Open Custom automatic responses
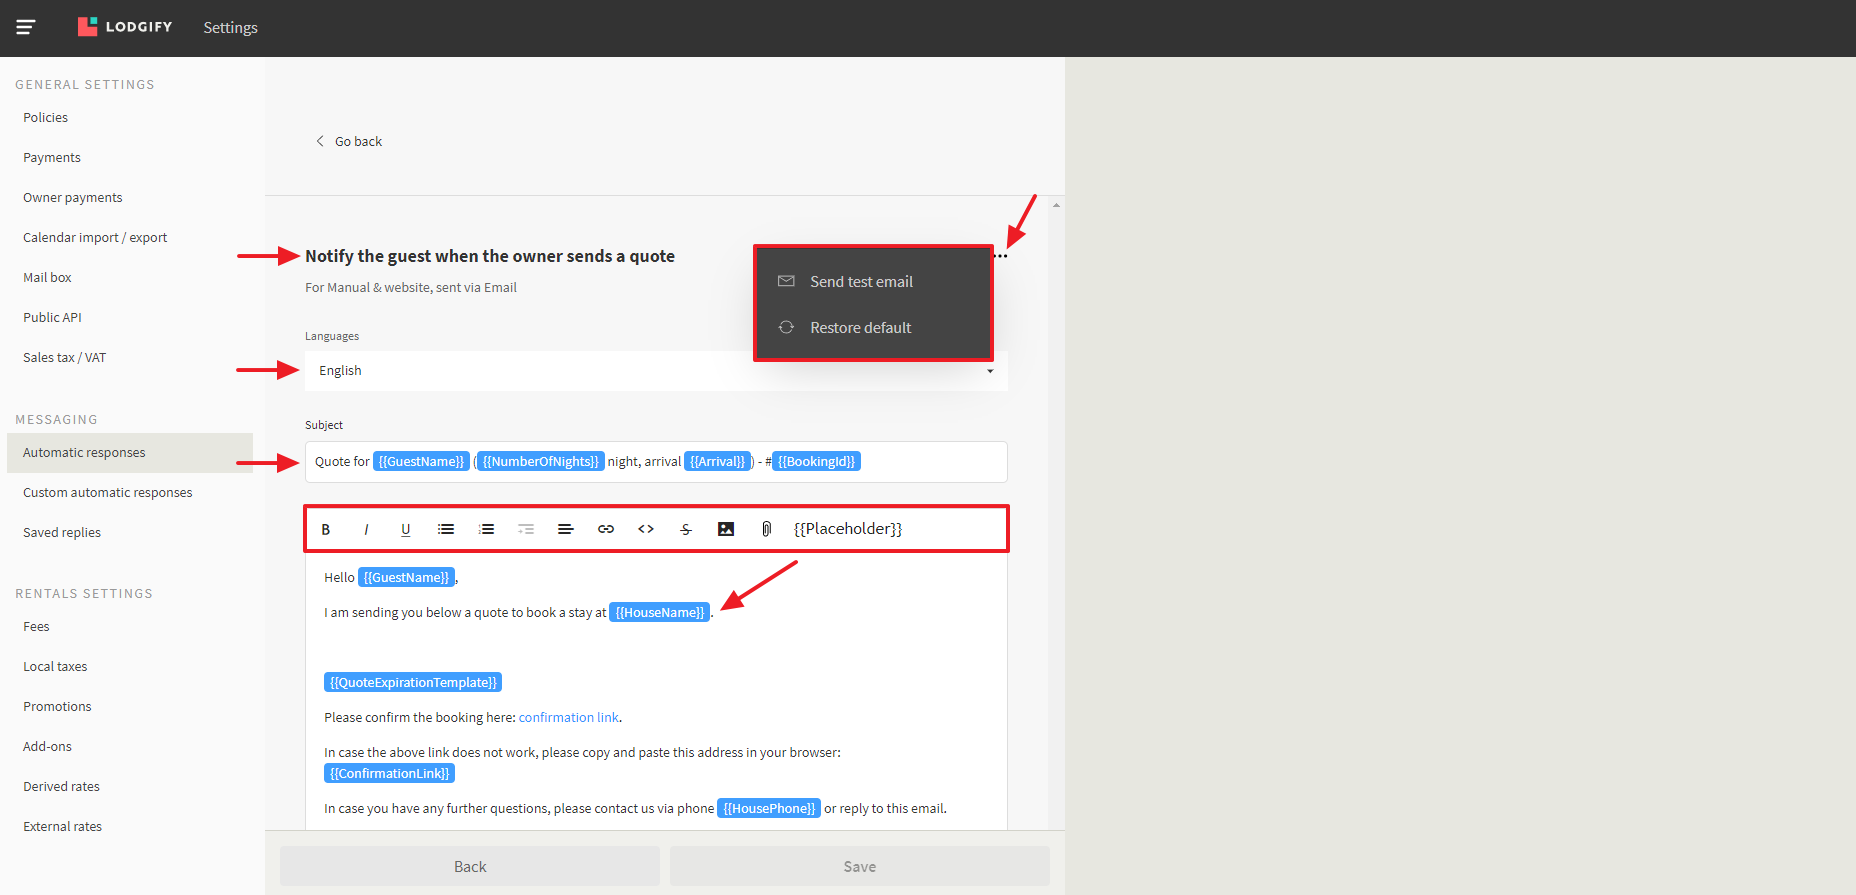This screenshot has height=895, width=1856. coord(108,492)
